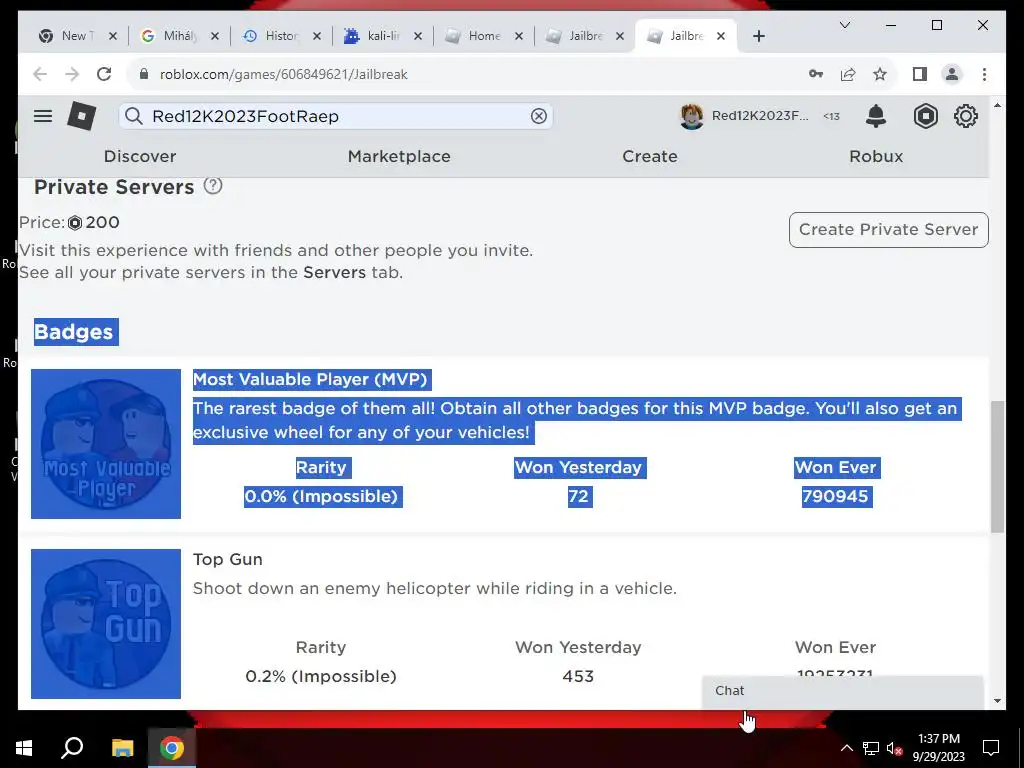Viewport: 1024px width, 768px height.
Task: Go forward in Chrome browser
Action: pyautogui.click(x=72, y=74)
